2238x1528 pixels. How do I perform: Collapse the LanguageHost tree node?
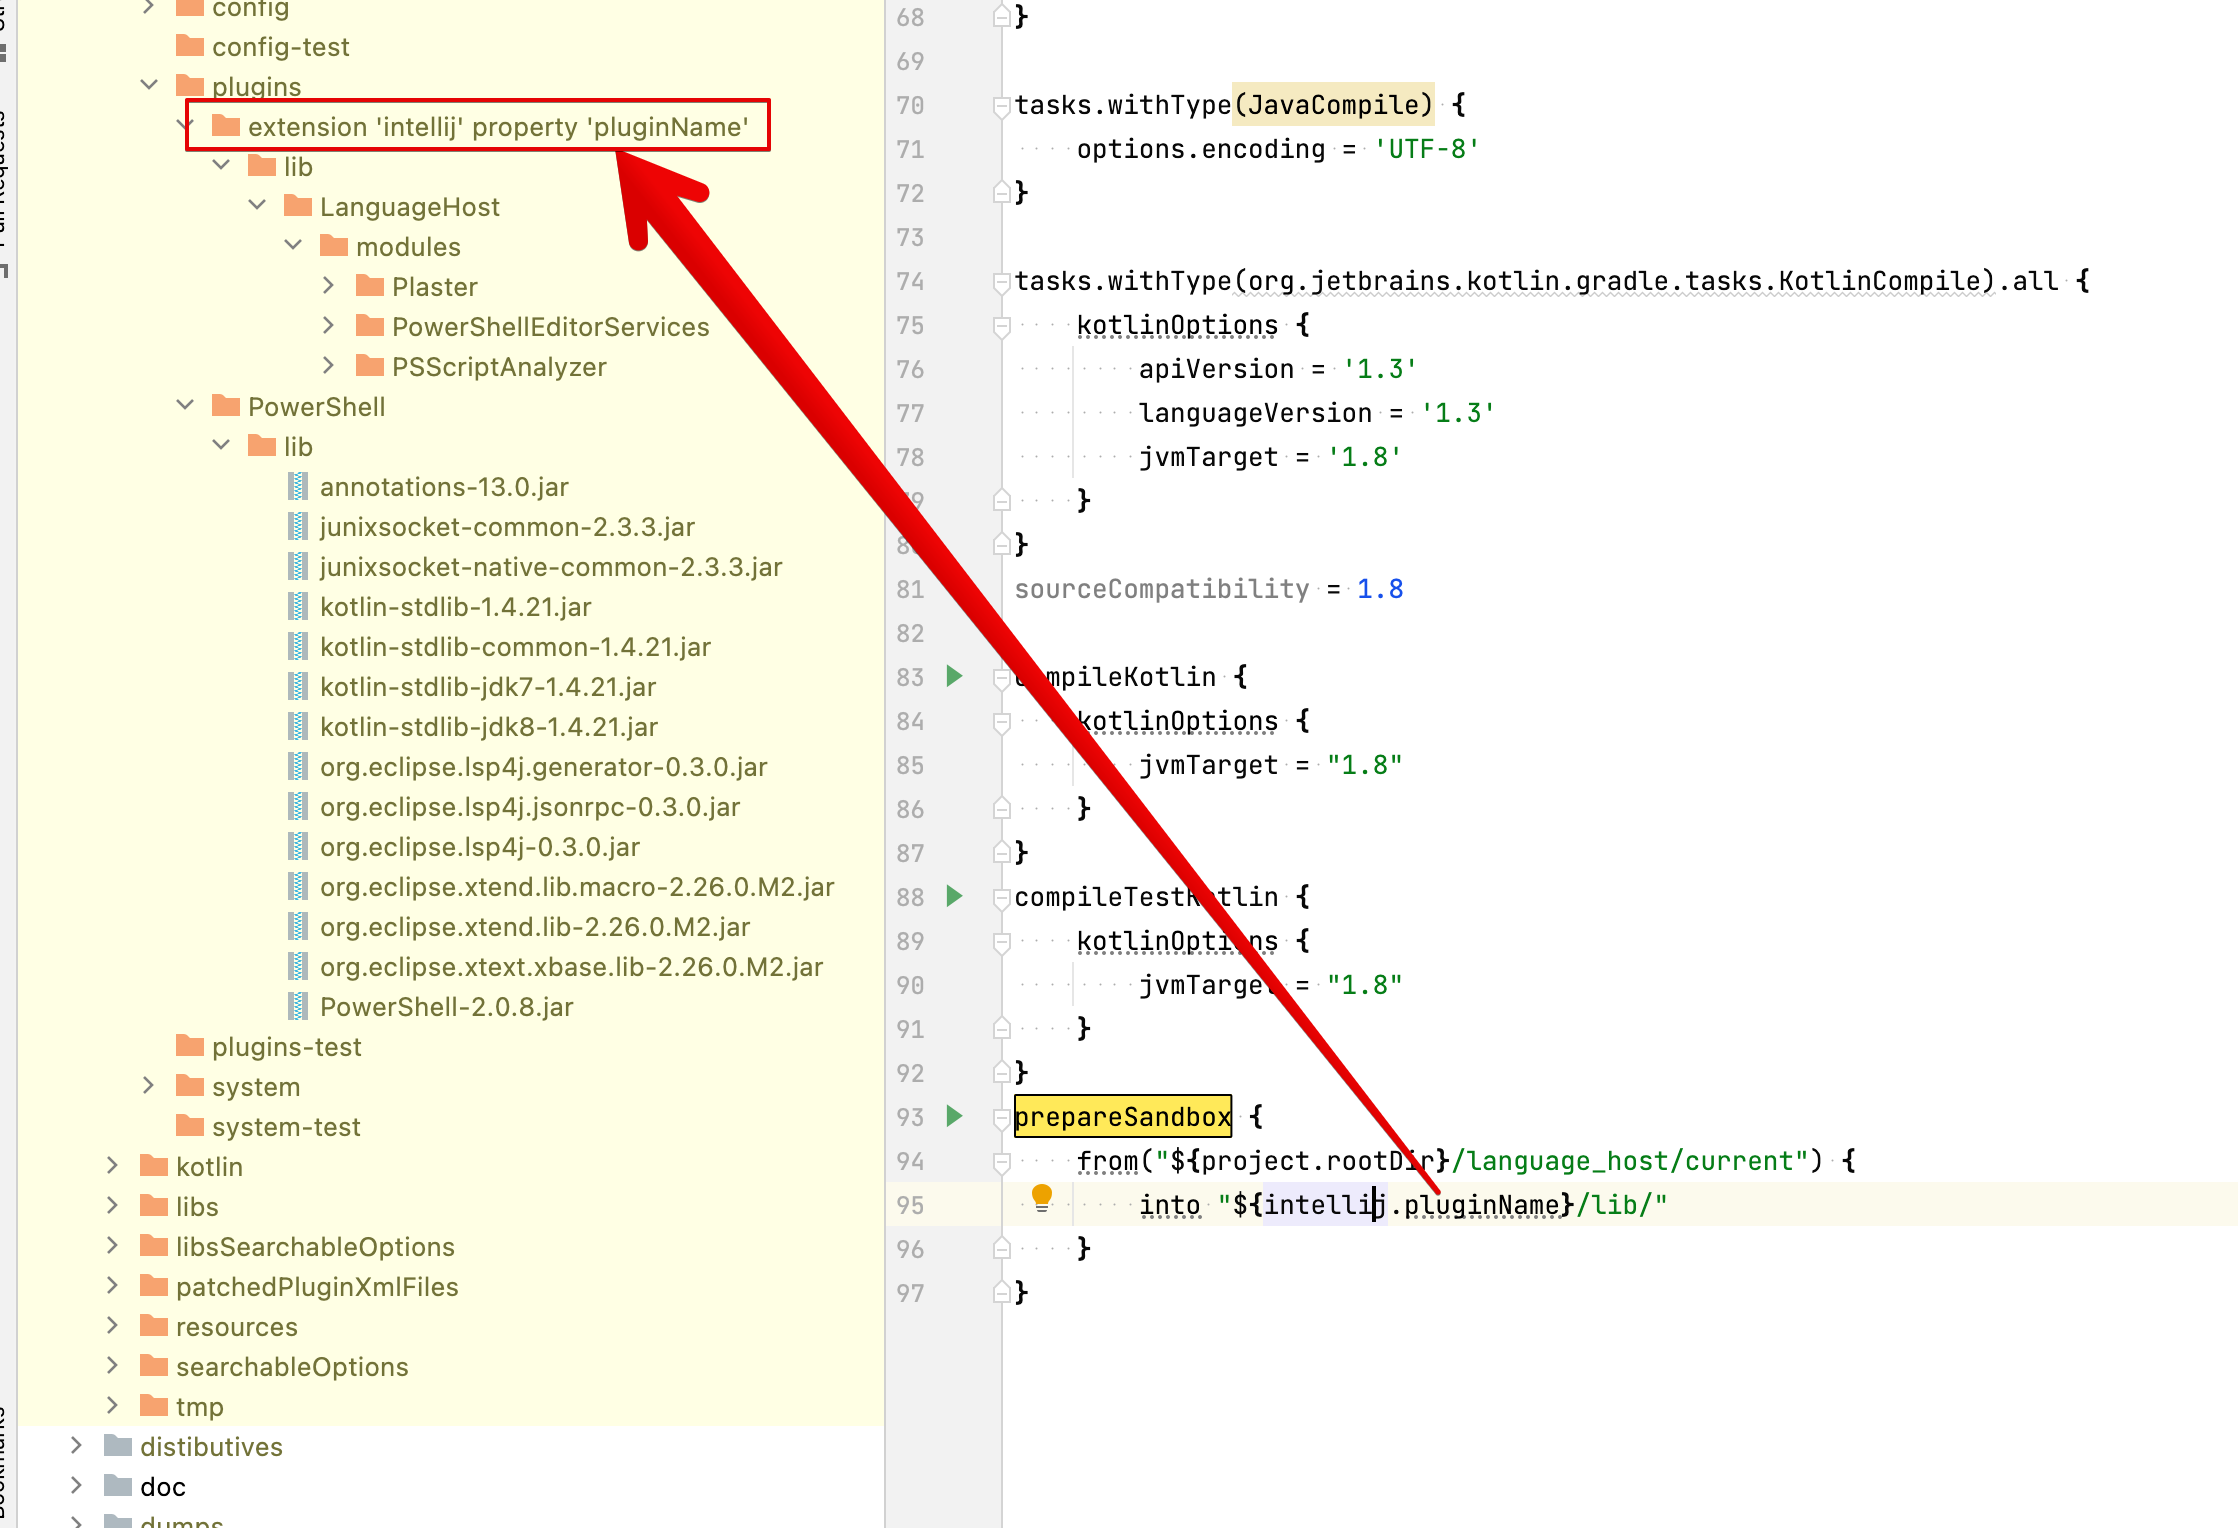(257, 205)
